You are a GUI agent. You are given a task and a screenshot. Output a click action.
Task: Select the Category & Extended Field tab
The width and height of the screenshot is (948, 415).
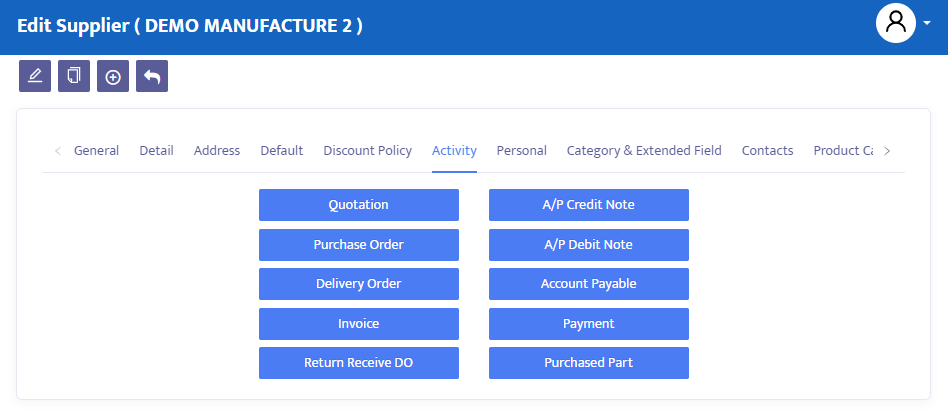point(644,151)
